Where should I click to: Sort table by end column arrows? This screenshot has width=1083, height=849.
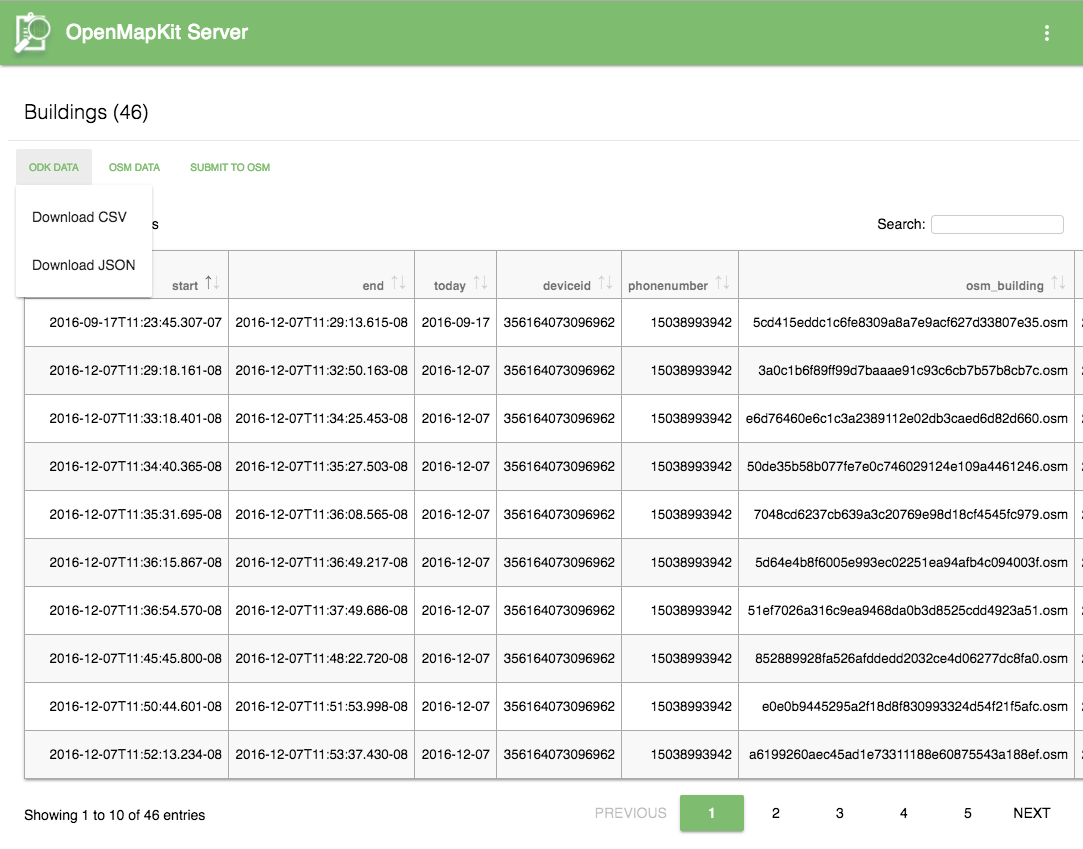coord(399,283)
